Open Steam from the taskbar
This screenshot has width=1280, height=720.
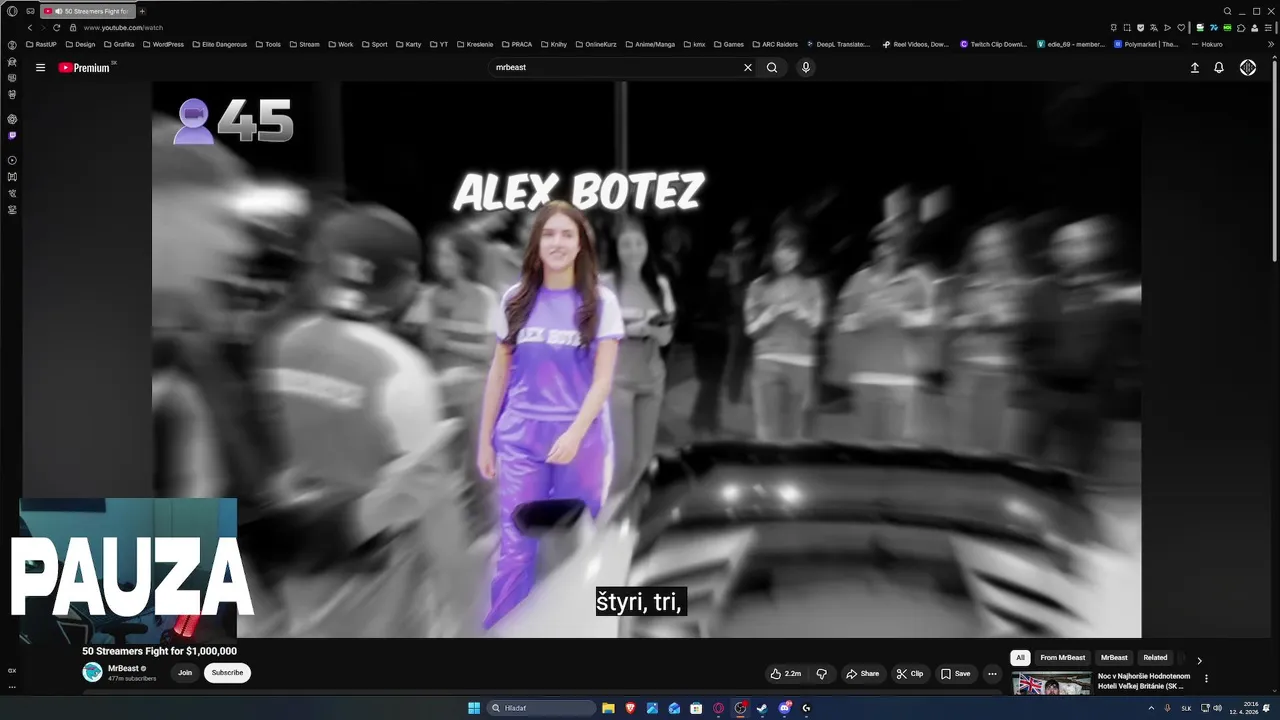(762, 708)
